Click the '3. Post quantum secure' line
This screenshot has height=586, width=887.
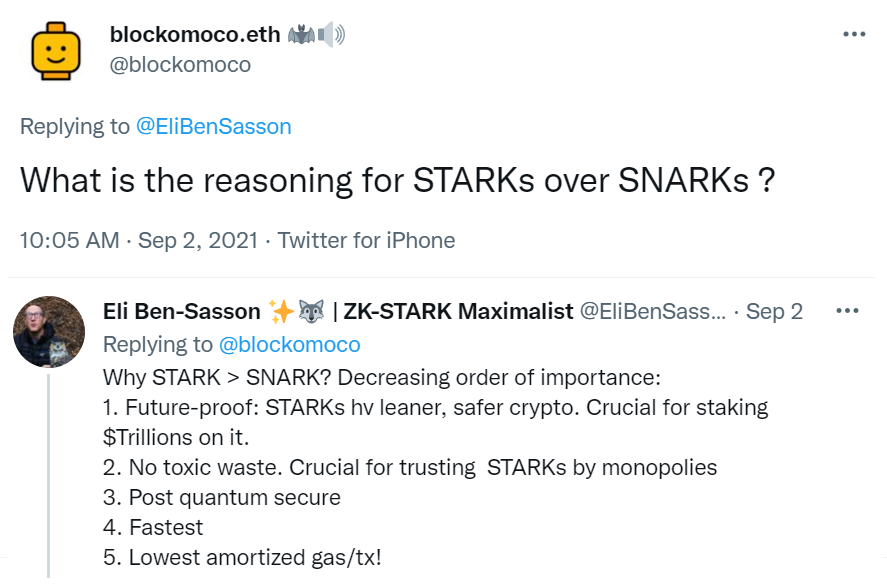[x=222, y=497]
